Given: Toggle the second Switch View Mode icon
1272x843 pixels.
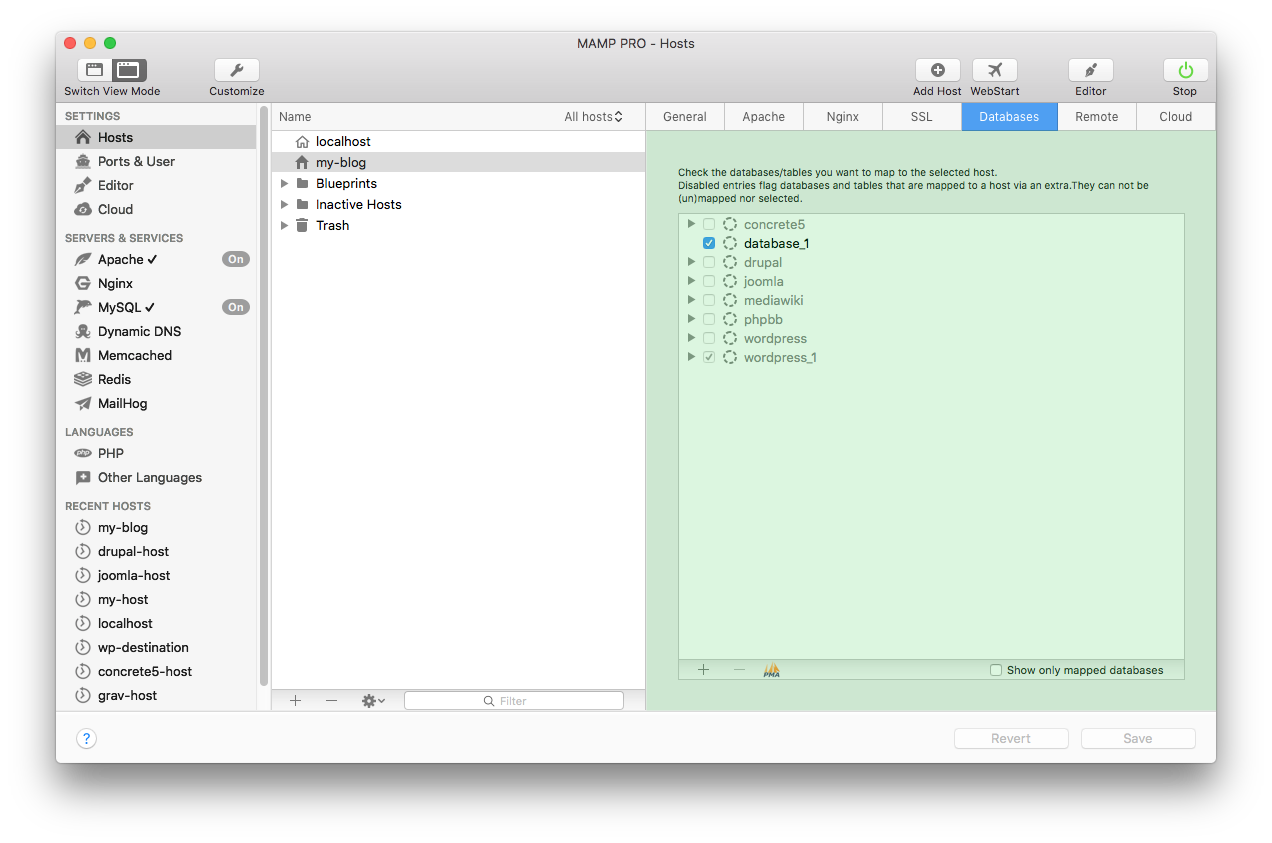Looking at the screenshot, I should point(128,70).
